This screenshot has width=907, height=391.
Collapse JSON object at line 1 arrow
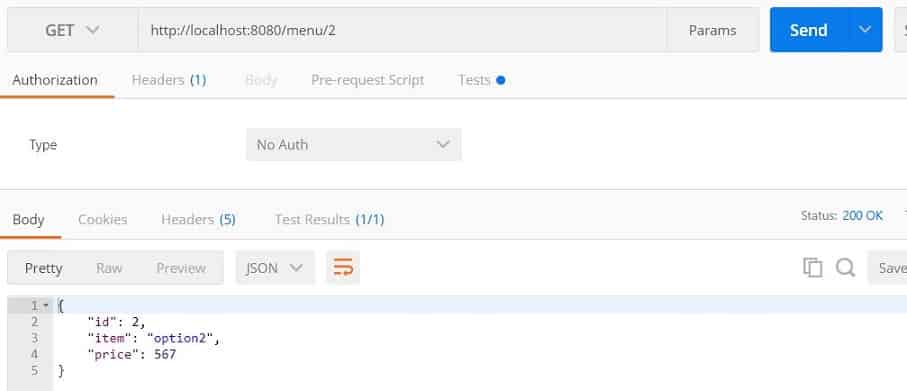tap(47, 305)
